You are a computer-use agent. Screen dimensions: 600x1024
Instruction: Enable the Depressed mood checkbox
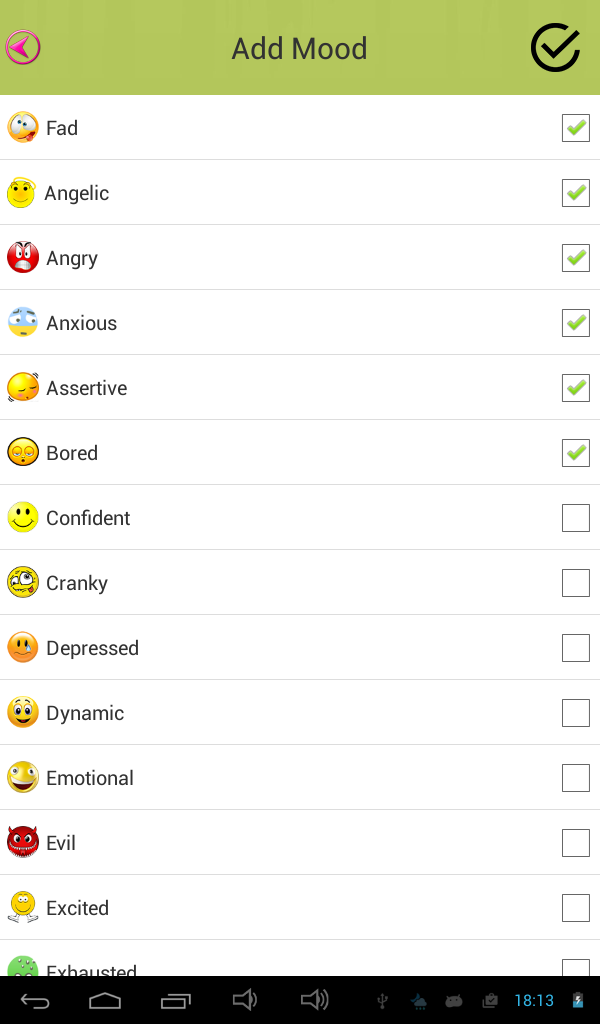[575, 648]
